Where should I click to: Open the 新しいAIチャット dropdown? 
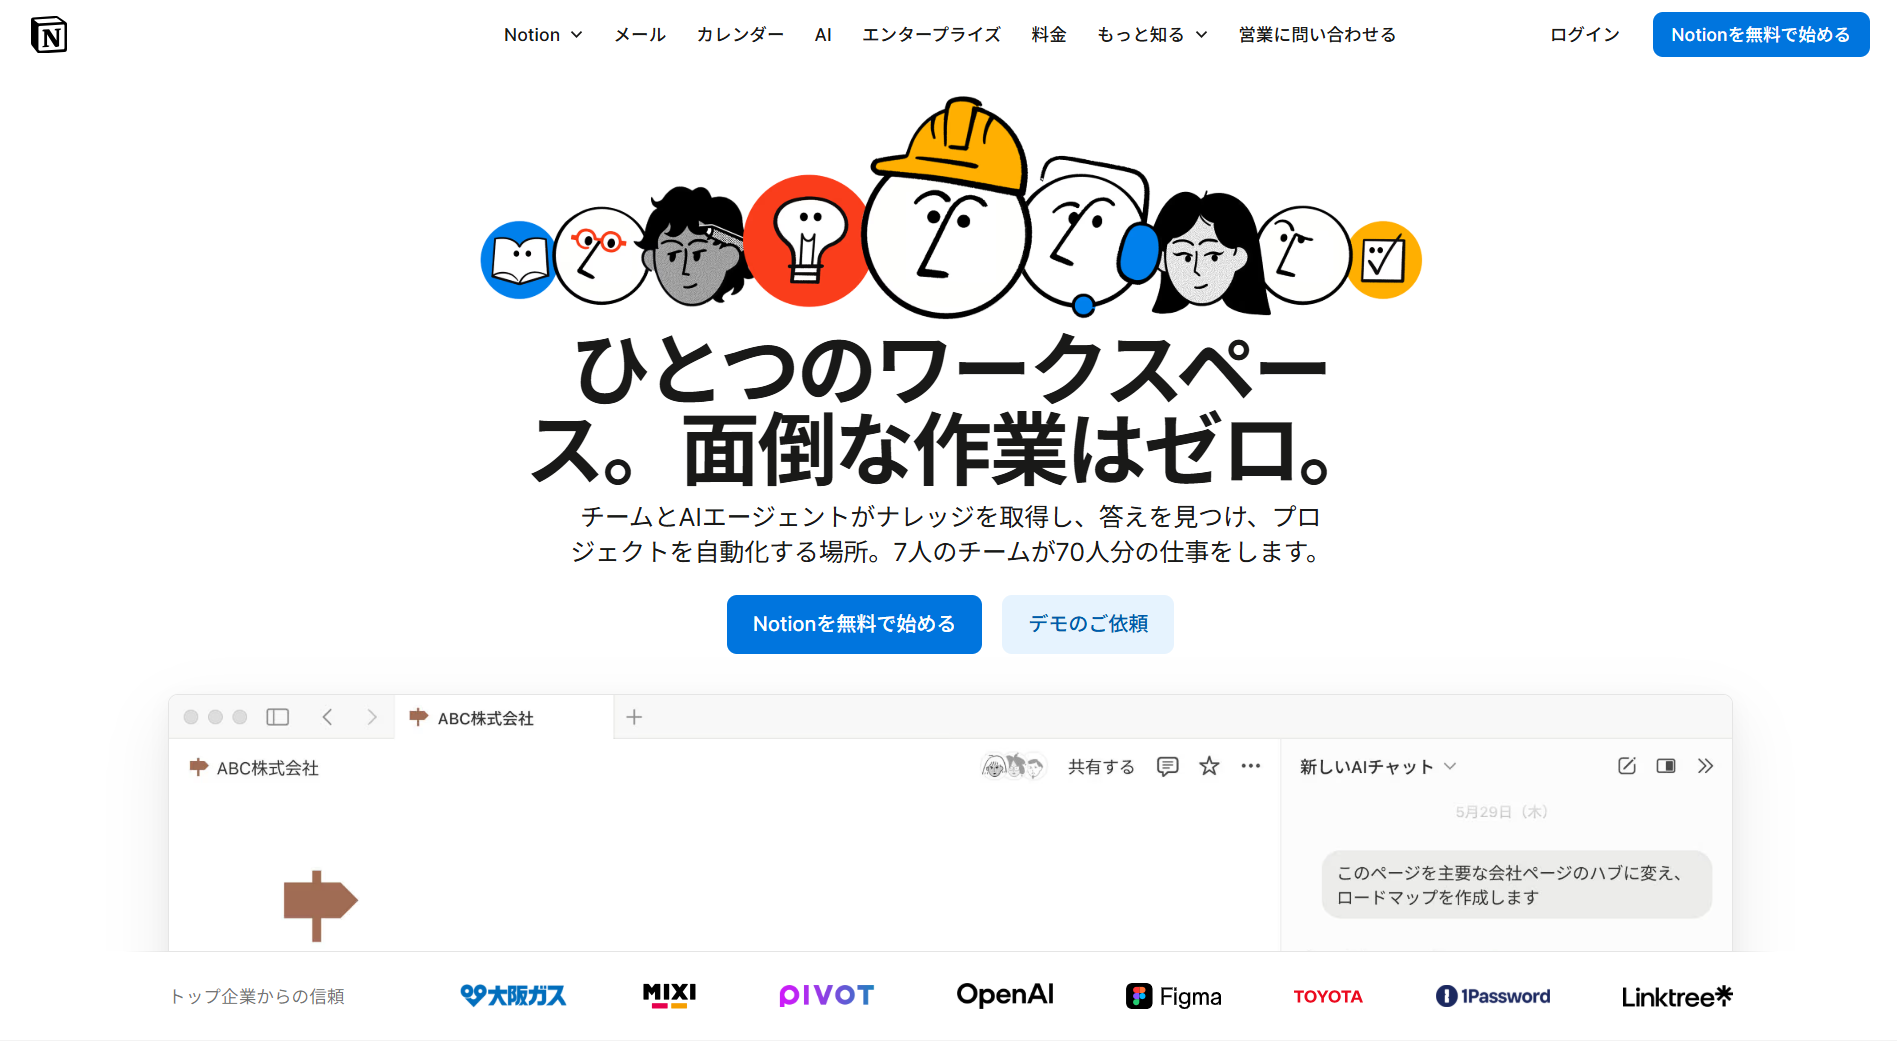1378,767
